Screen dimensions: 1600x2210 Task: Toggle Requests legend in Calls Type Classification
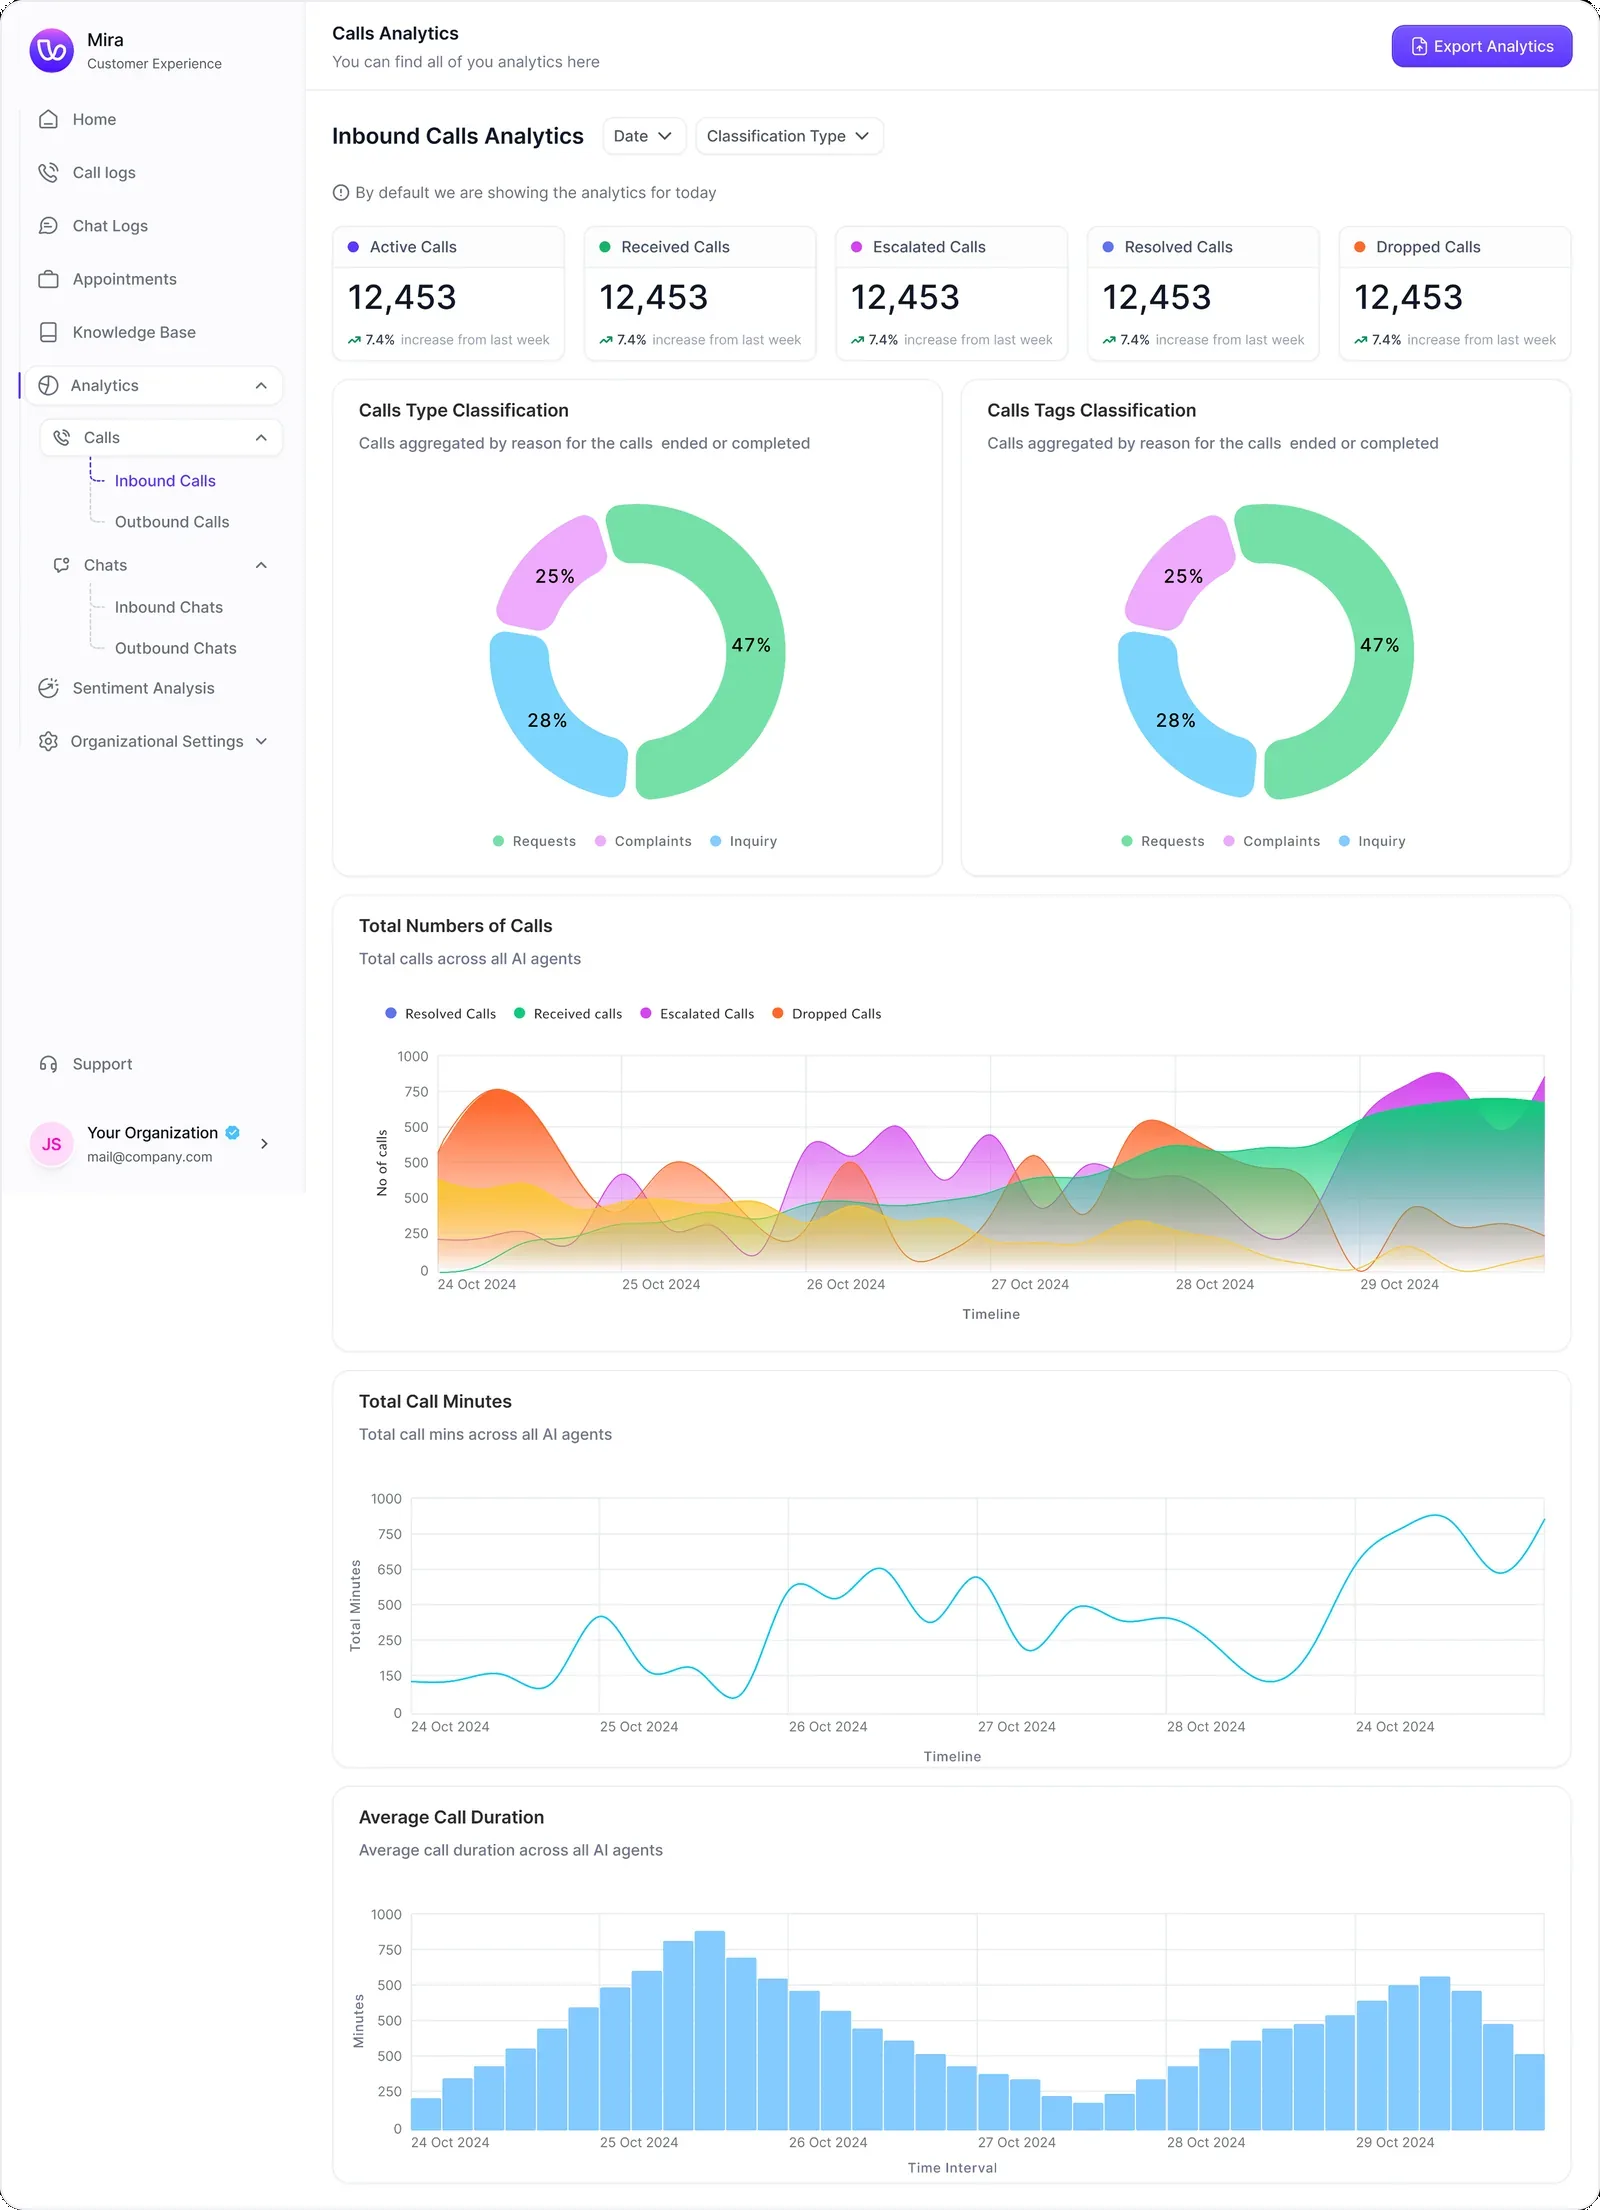tap(534, 841)
